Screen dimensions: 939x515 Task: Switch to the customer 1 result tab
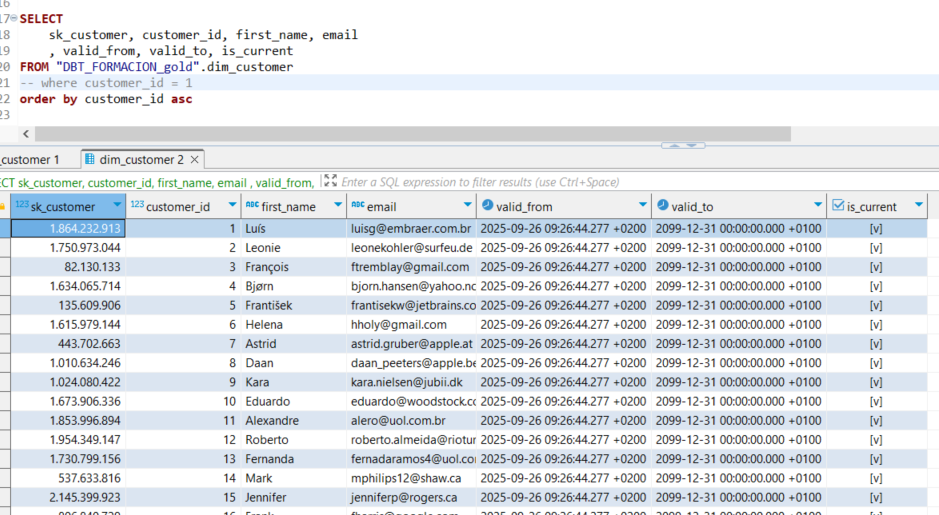[30, 159]
